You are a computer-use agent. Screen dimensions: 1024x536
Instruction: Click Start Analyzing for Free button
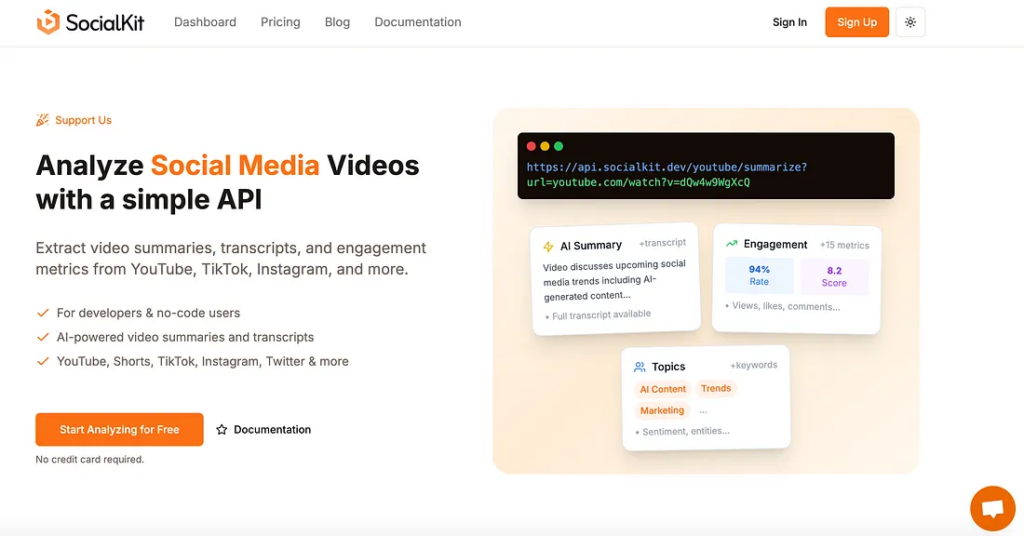coord(120,430)
